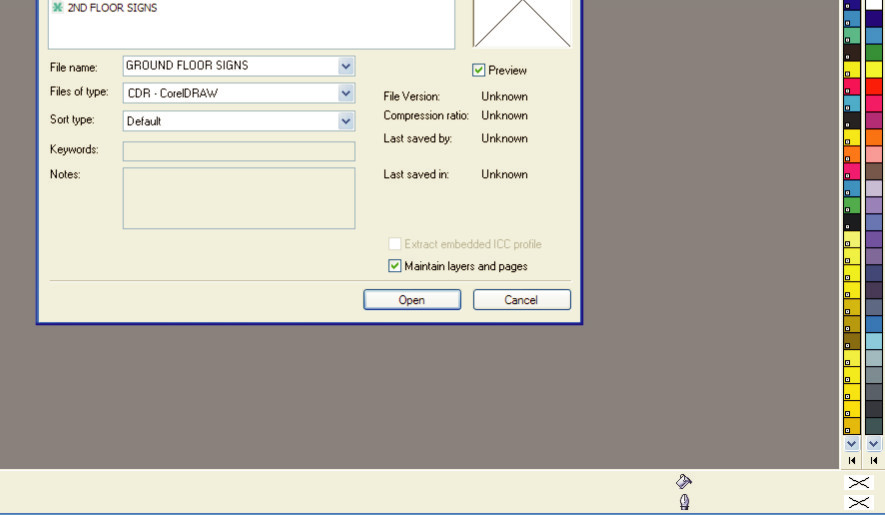The image size is (885, 515).
Task: Select the 2ND FLOOR SIGNS file
Action: pos(111,8)
